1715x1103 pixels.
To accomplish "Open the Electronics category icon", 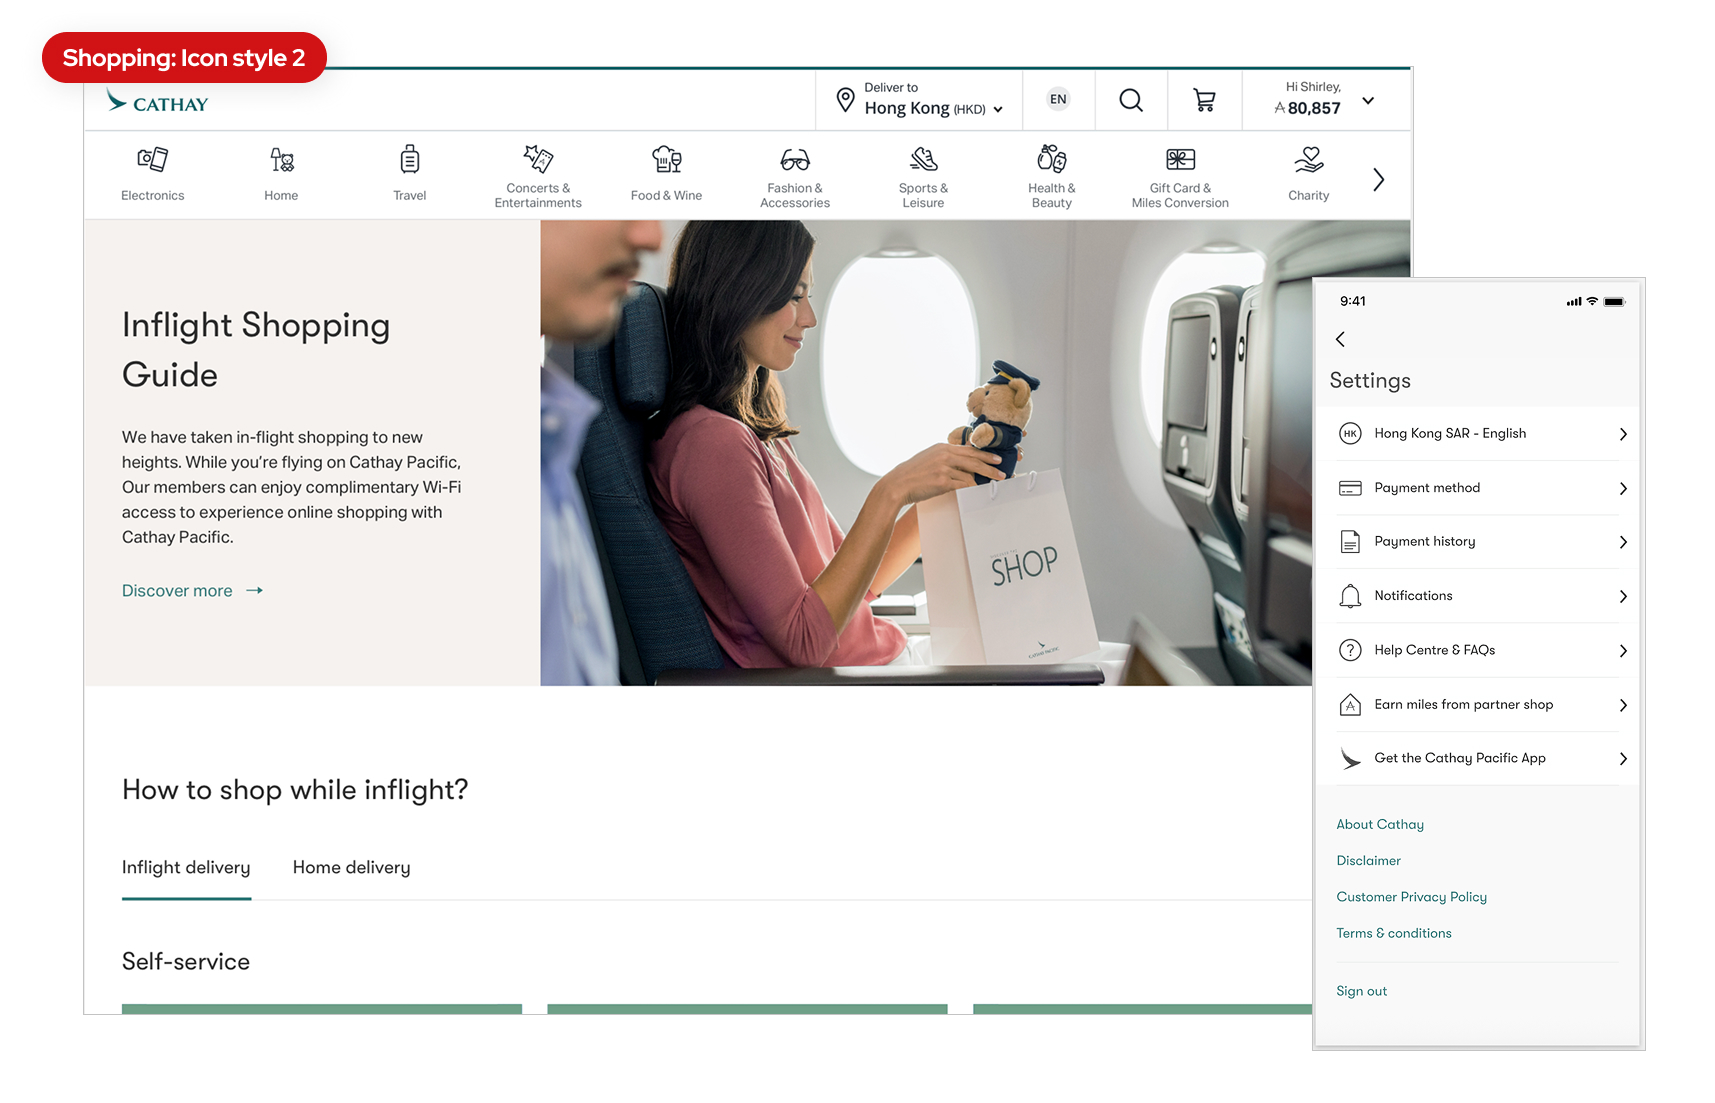I will click(153, 160).
